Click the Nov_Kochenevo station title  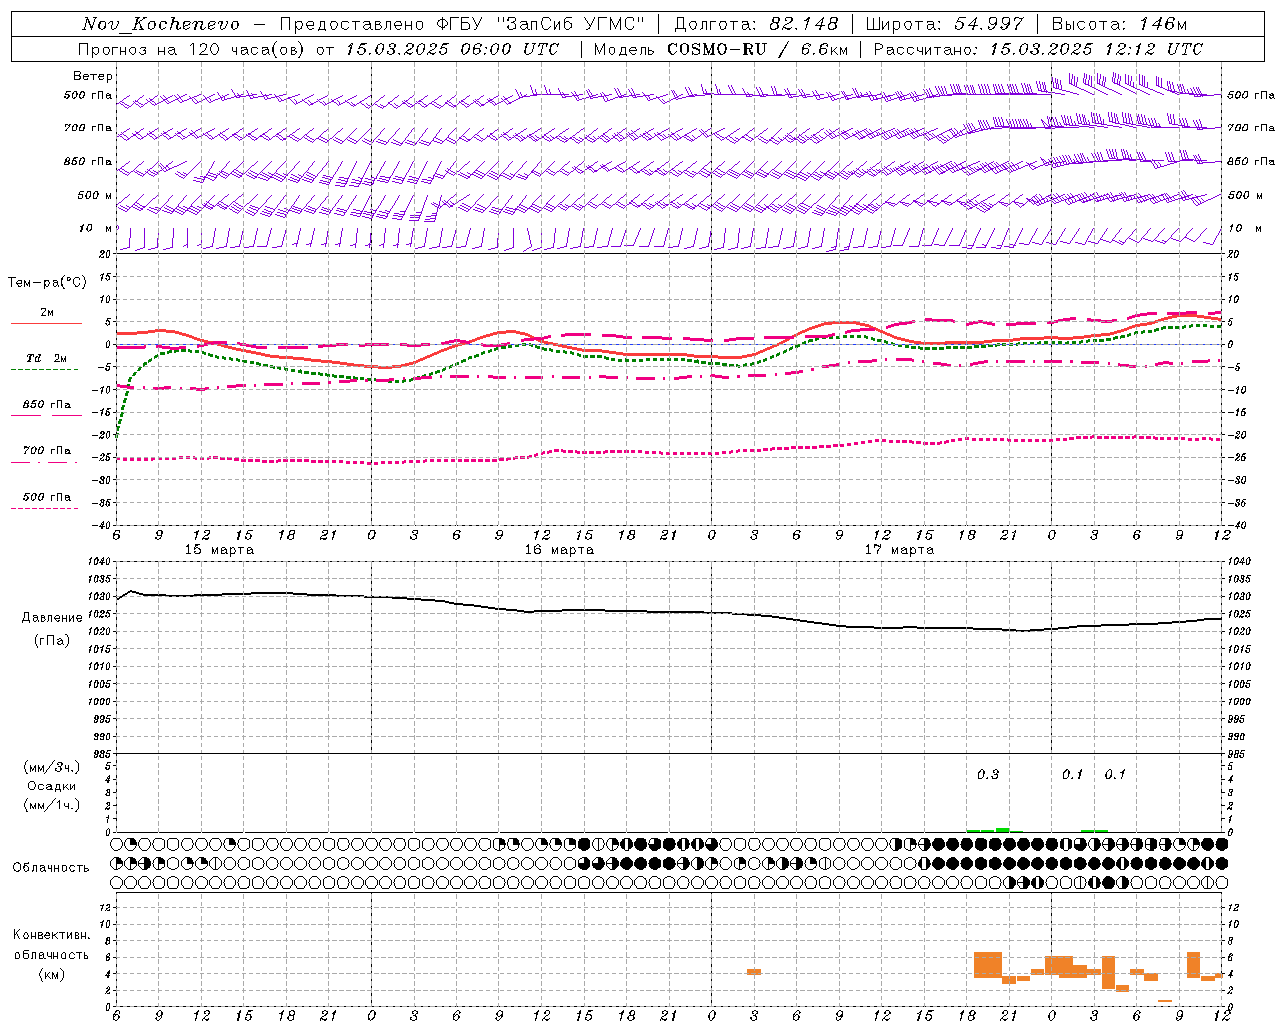coord(161,24)
